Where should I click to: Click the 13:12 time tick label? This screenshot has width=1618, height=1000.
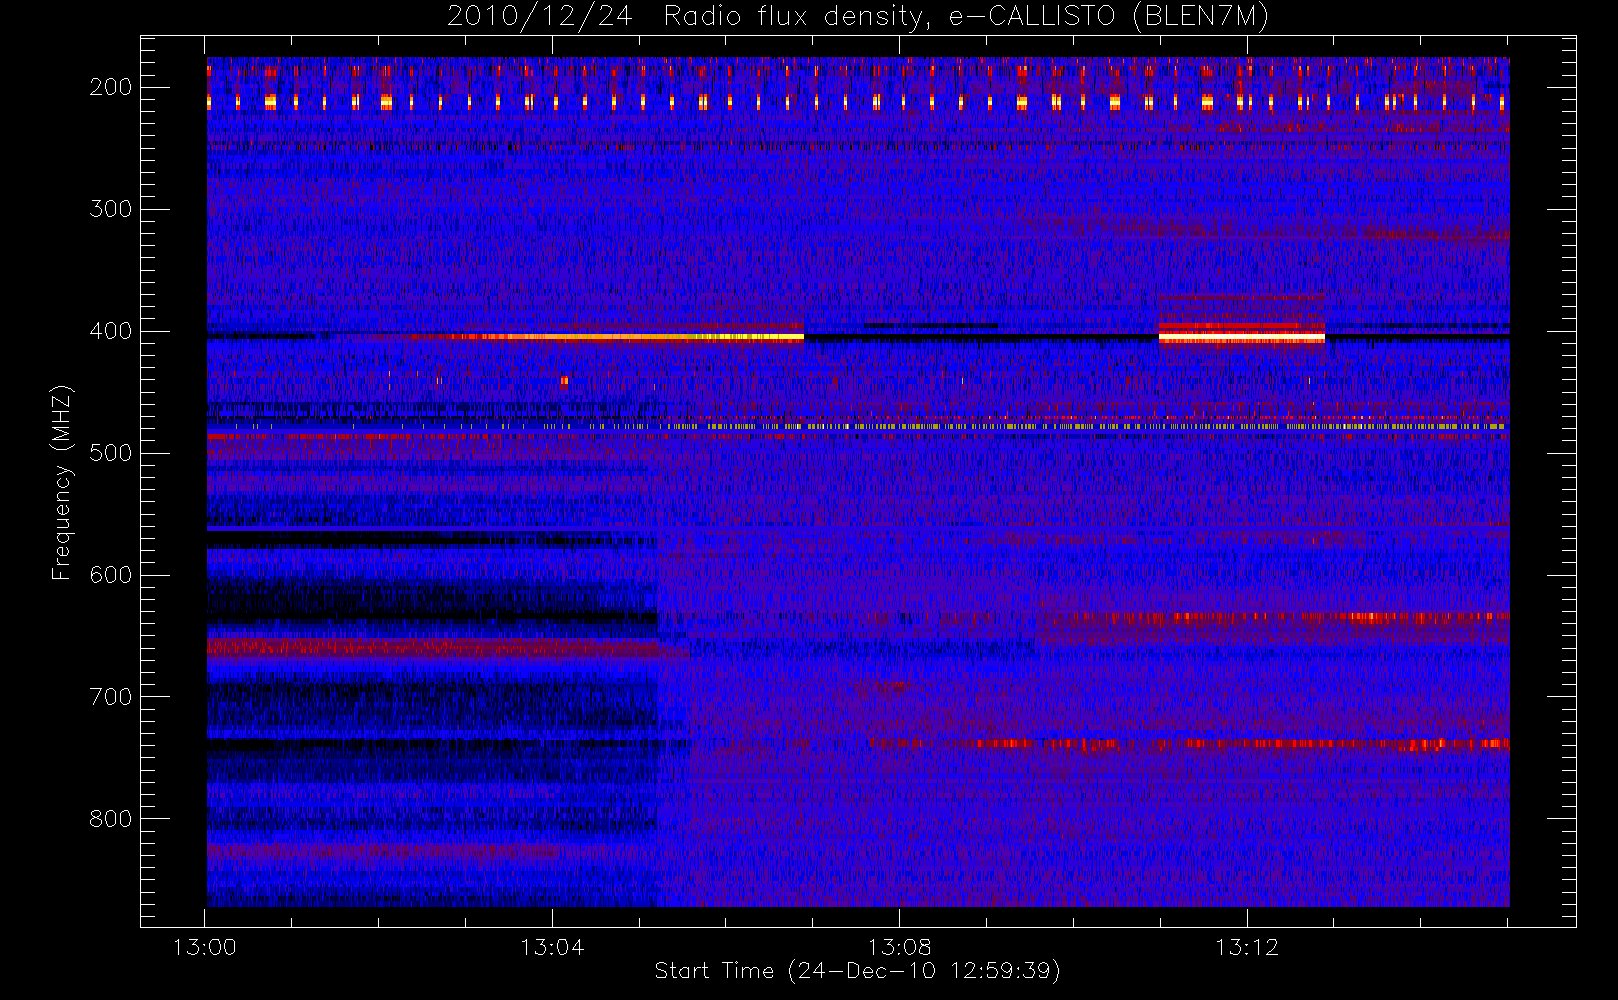(x=1247, y=947)
